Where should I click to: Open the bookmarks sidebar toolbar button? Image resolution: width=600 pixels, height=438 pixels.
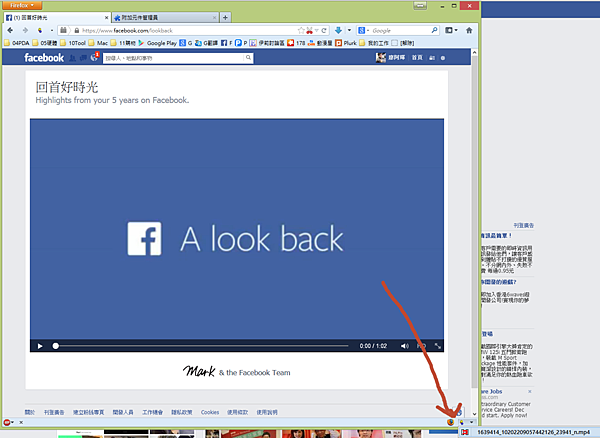pos(451,30)
